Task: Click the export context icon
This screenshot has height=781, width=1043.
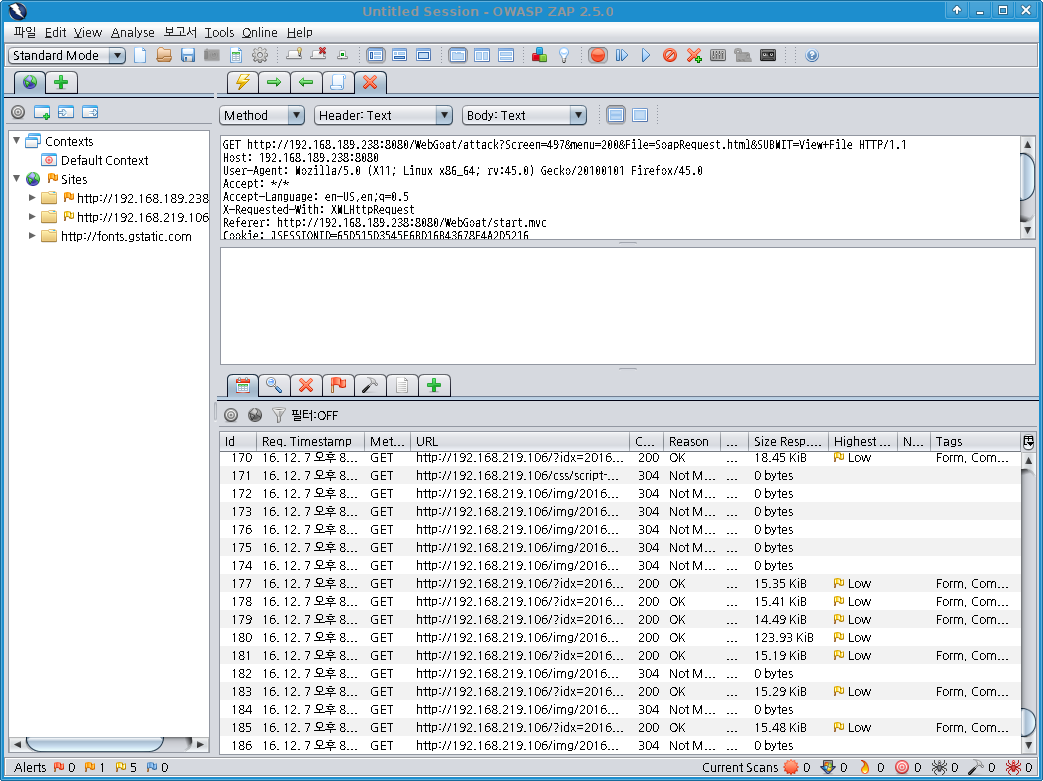Action: (90, 112)
